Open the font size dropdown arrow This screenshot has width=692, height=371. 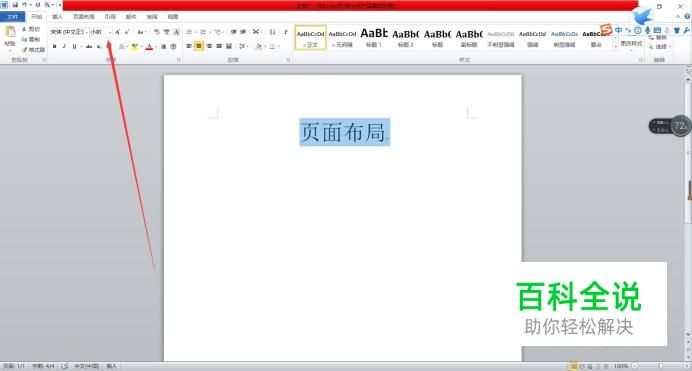[x=110, y=32]
